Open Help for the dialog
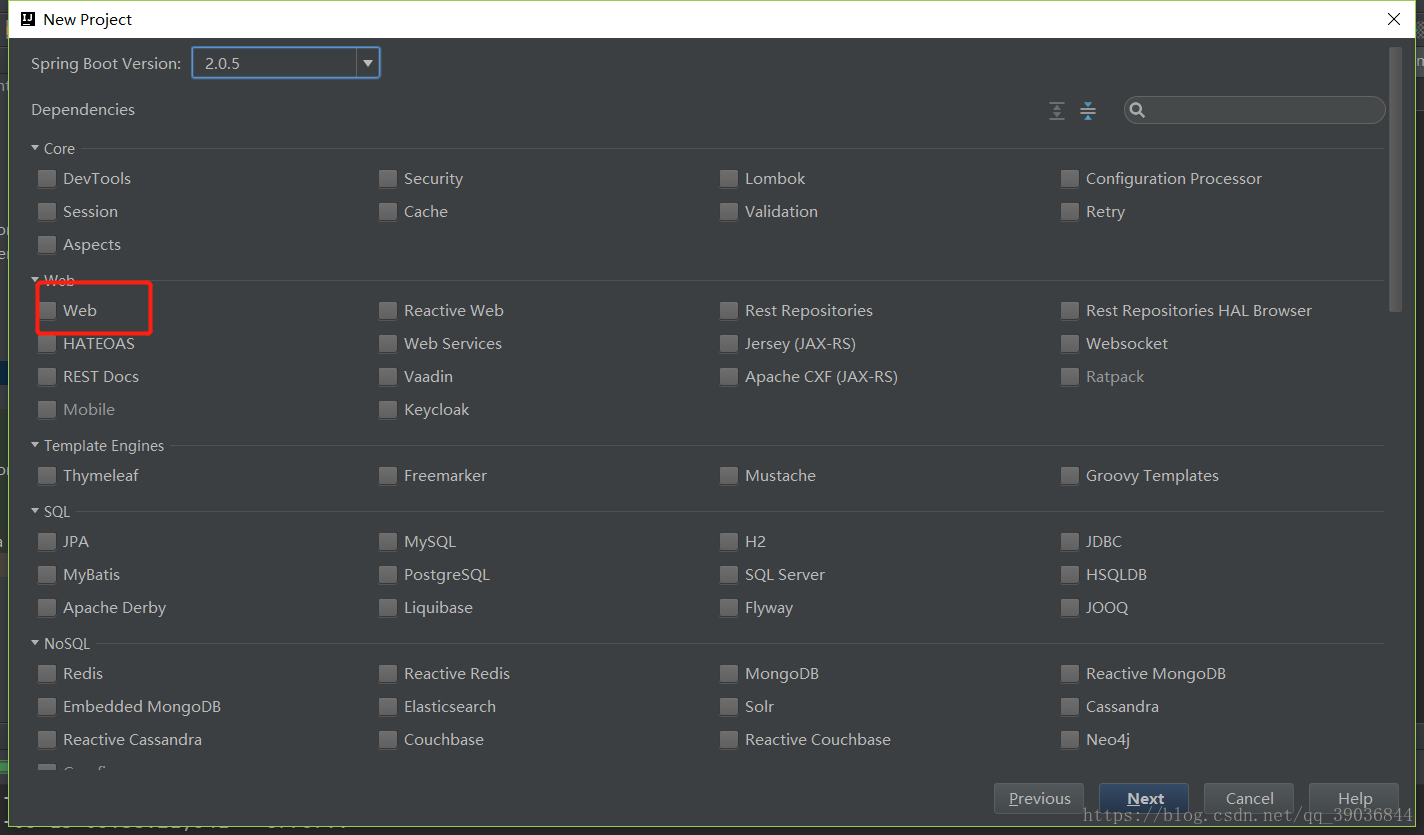1424x835 pixels. point(1354,798)
